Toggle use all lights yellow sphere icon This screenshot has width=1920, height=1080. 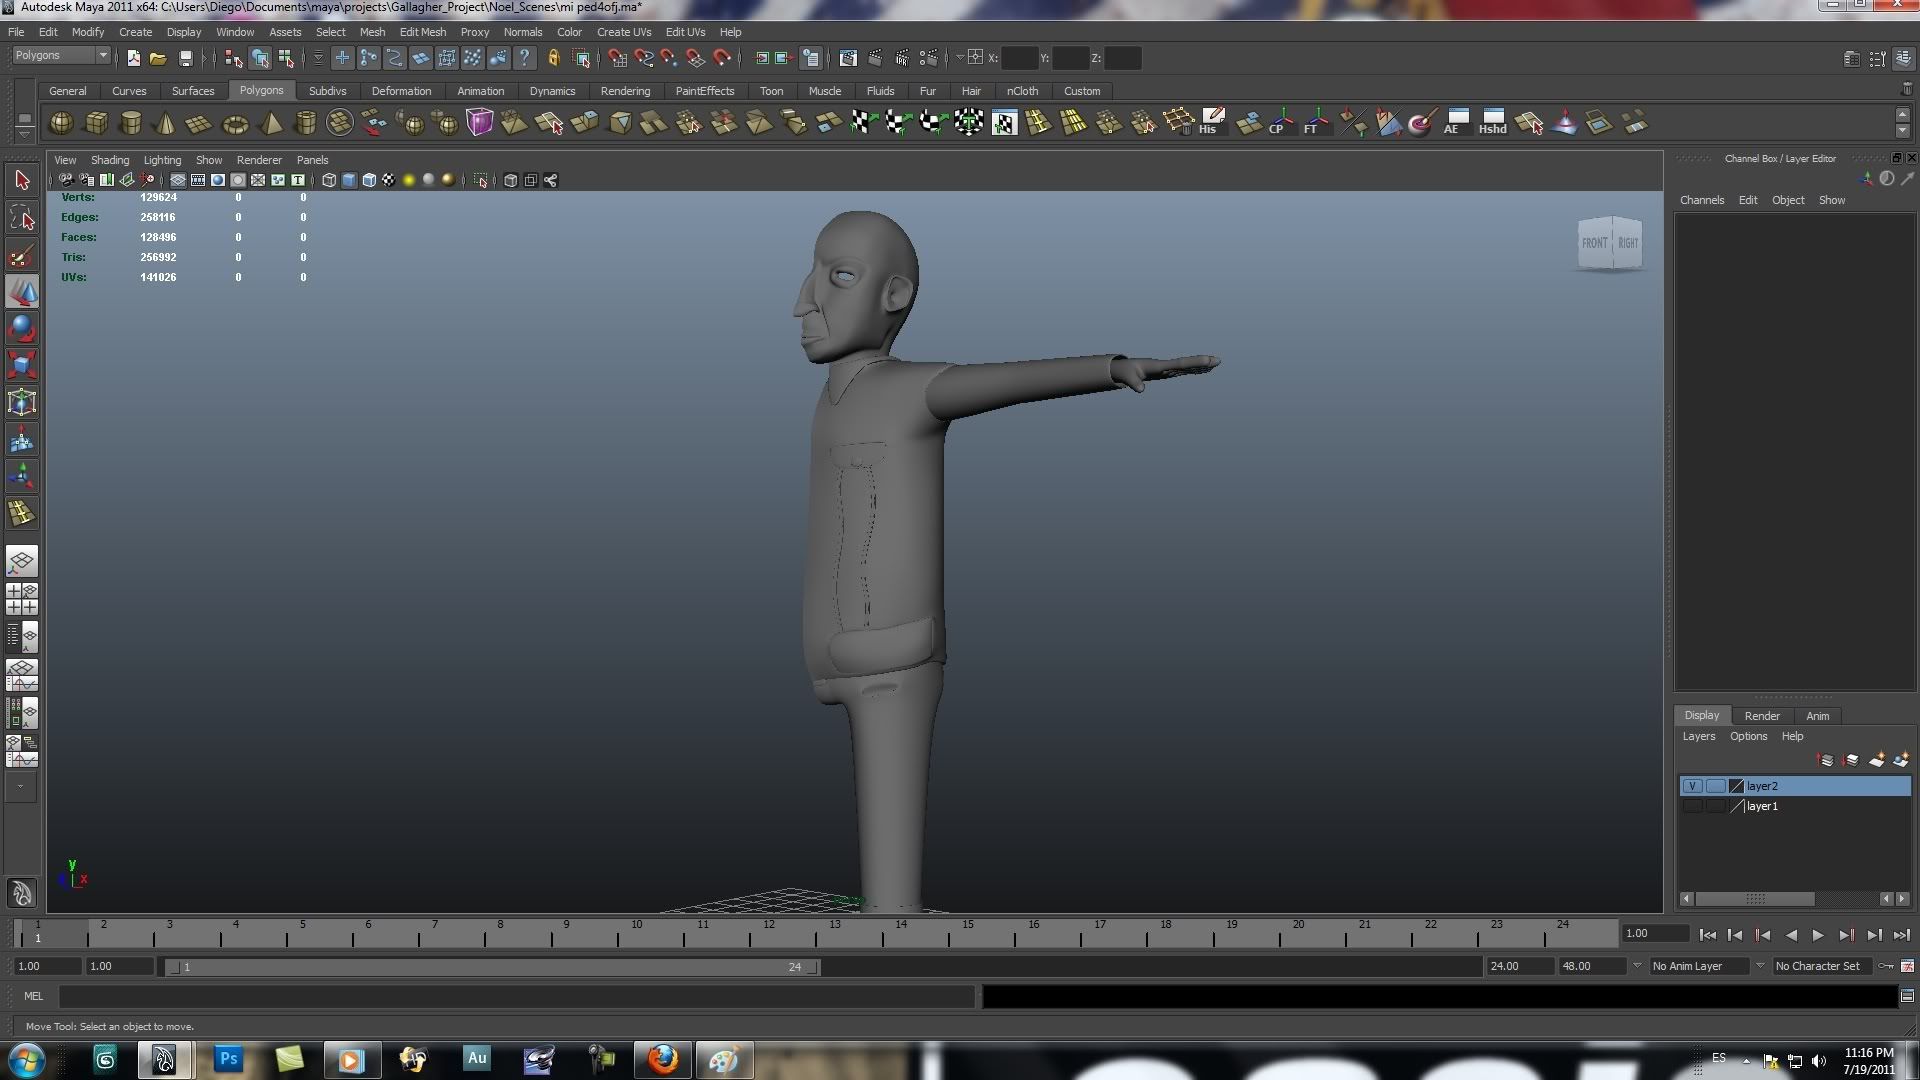click(409, 180)
